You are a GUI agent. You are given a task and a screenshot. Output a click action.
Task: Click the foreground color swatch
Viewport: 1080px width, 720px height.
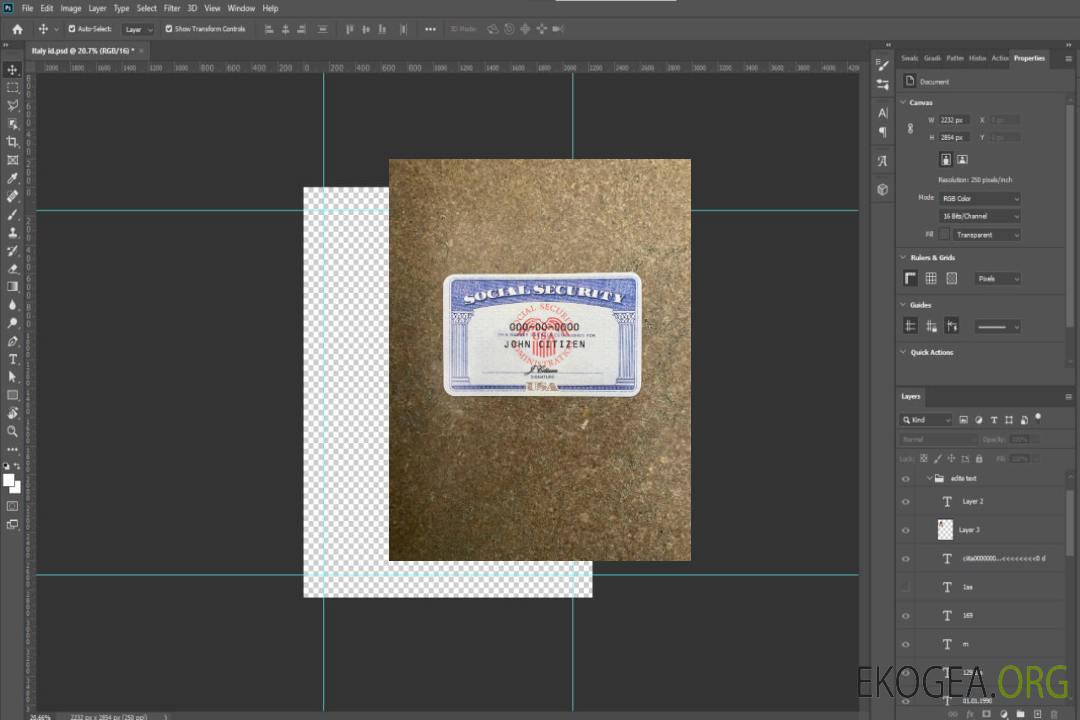[x=9, y=480]
